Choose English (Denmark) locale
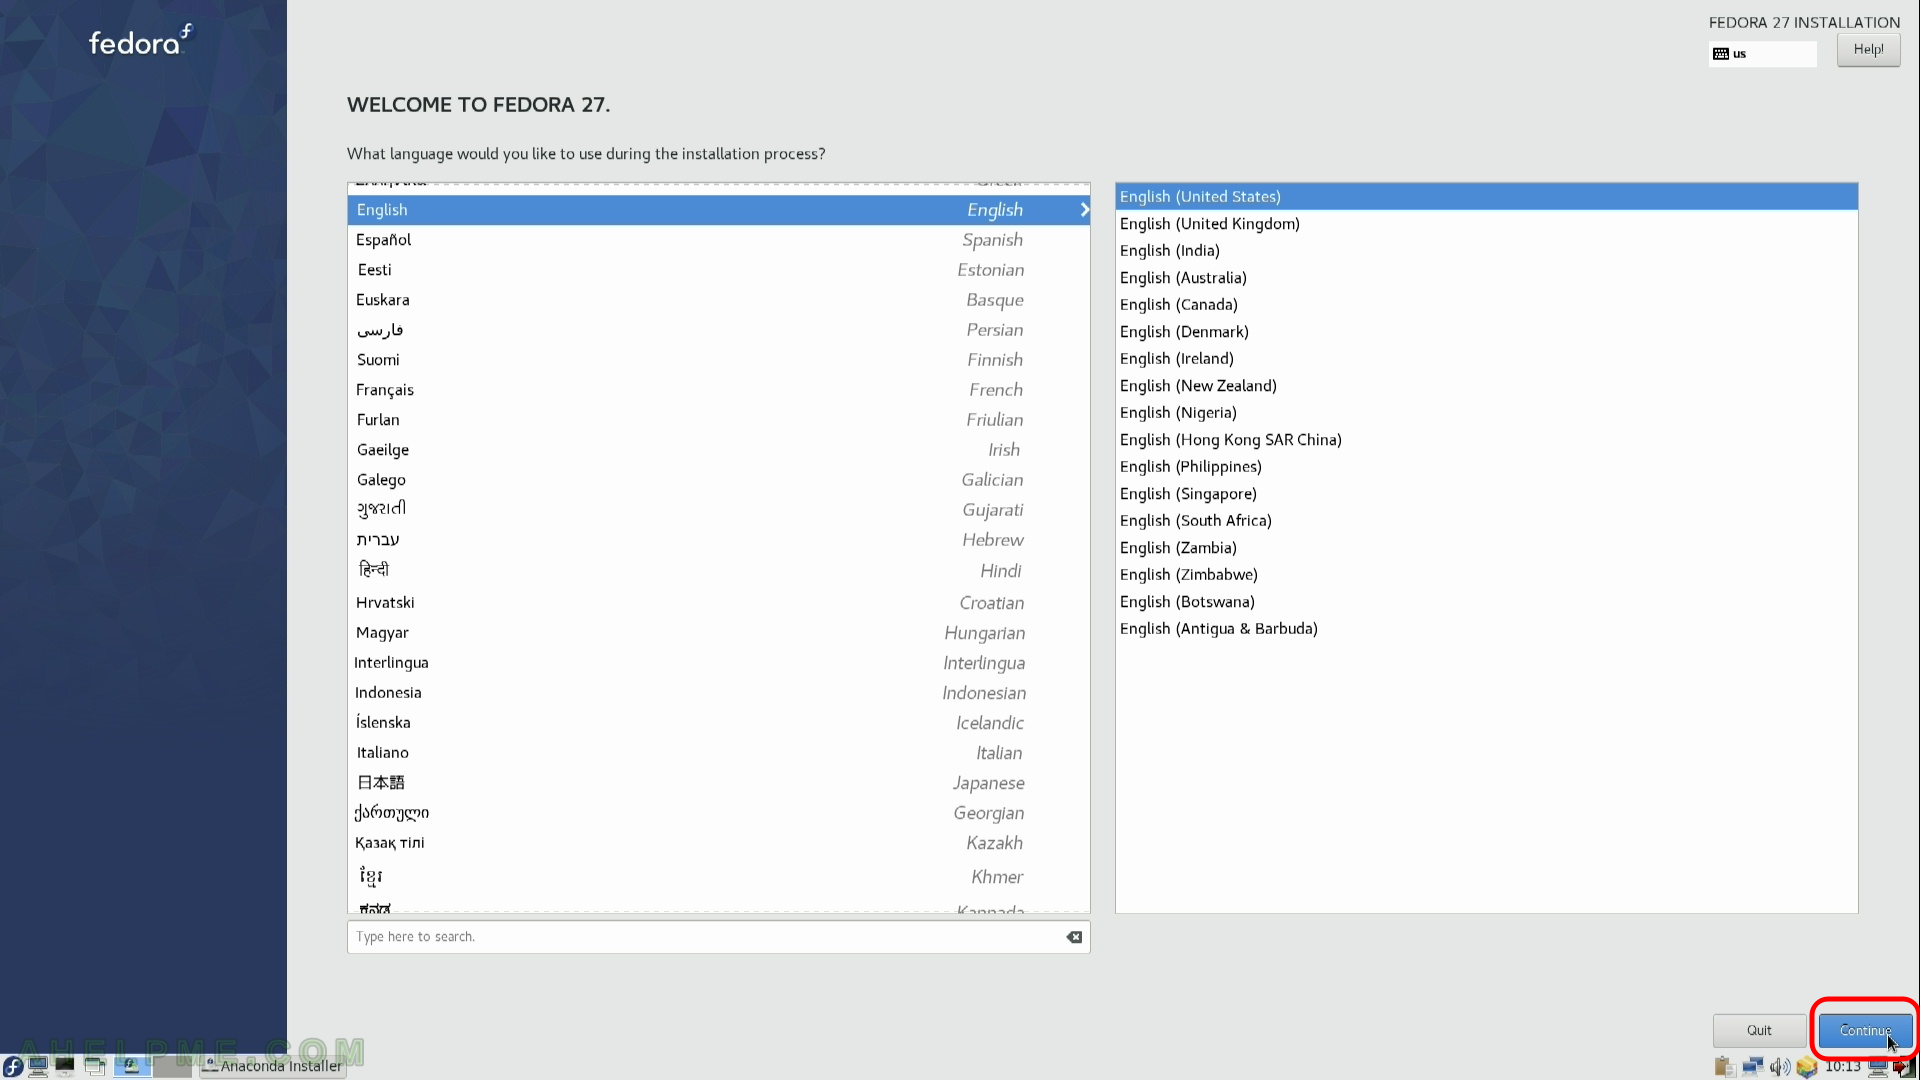The image size is (1920, 1080). (x=1486, y=332)
